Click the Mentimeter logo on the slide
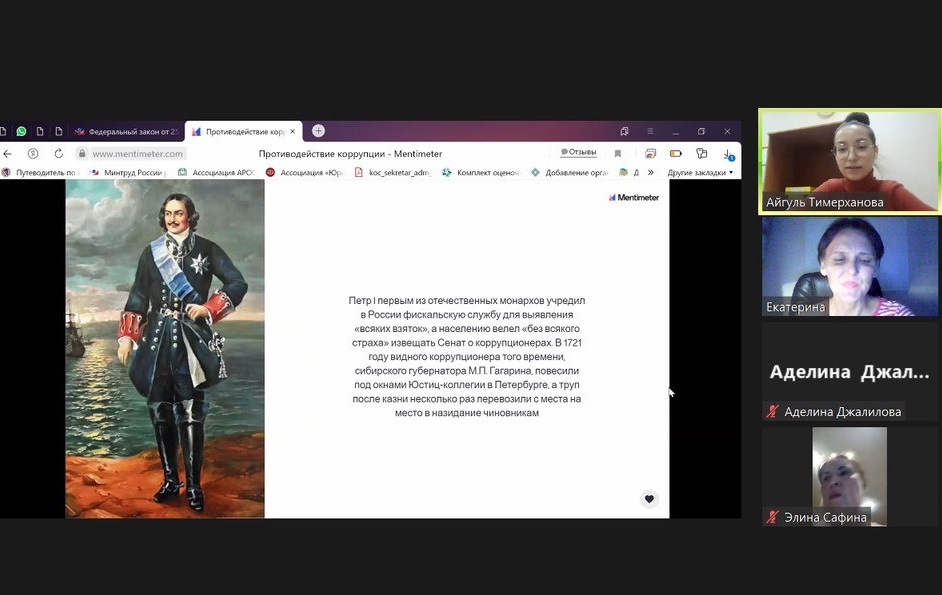Screen dimensions: 942x595 [x=634, y=198]
